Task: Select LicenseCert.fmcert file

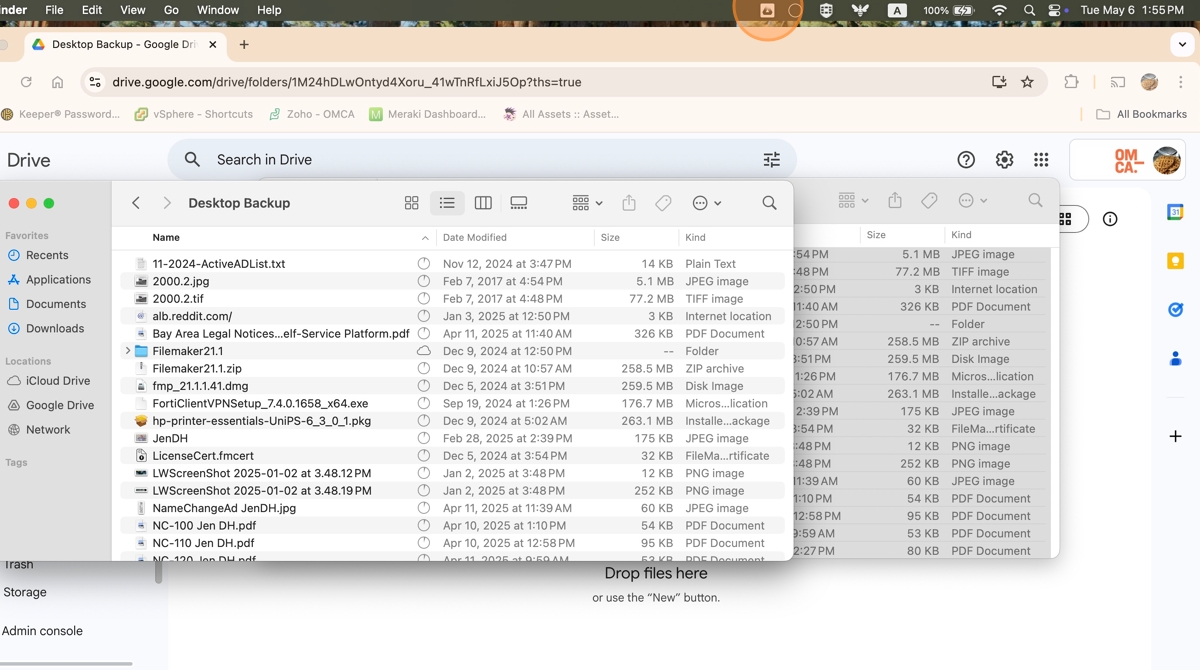Action: (x=203, y=456)
